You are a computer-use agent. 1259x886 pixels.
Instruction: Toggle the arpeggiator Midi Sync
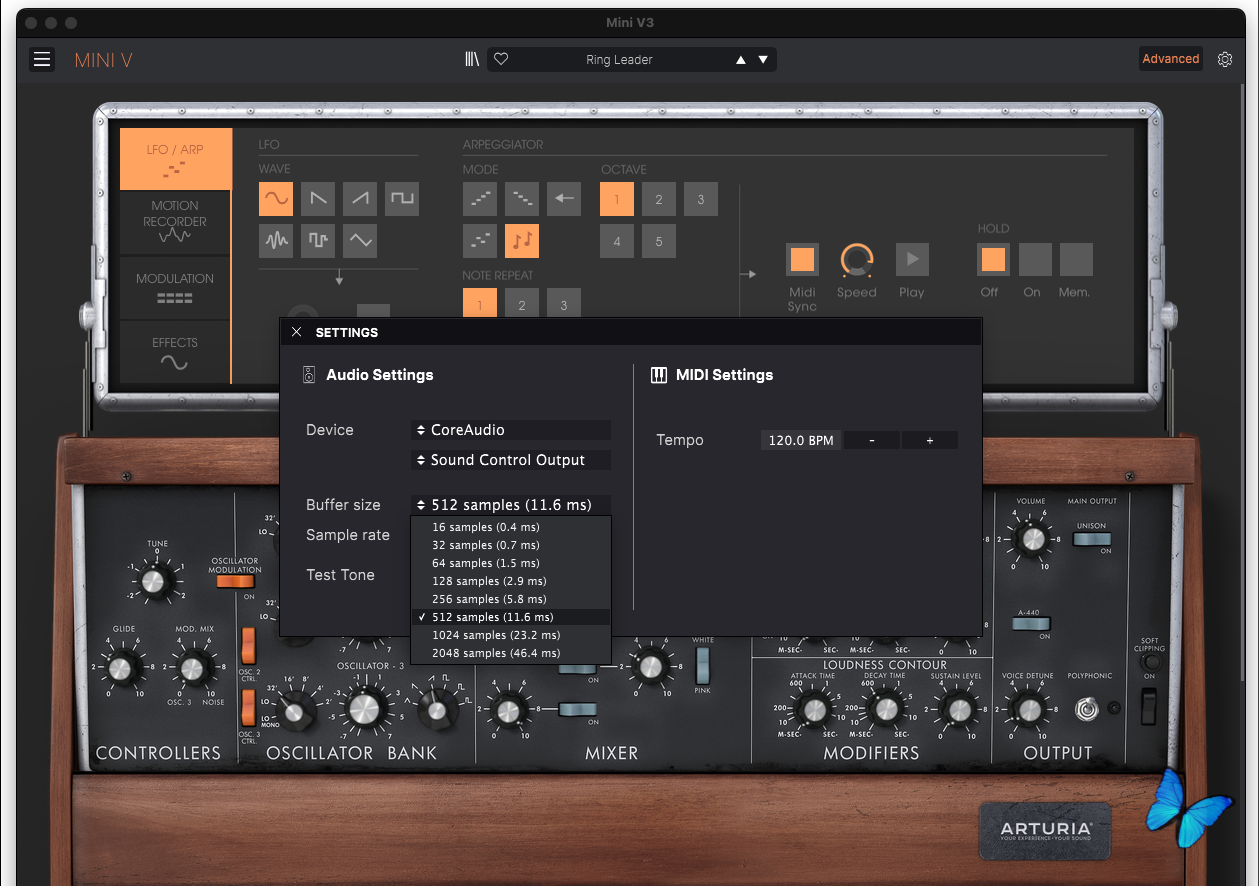pos(802,260)
